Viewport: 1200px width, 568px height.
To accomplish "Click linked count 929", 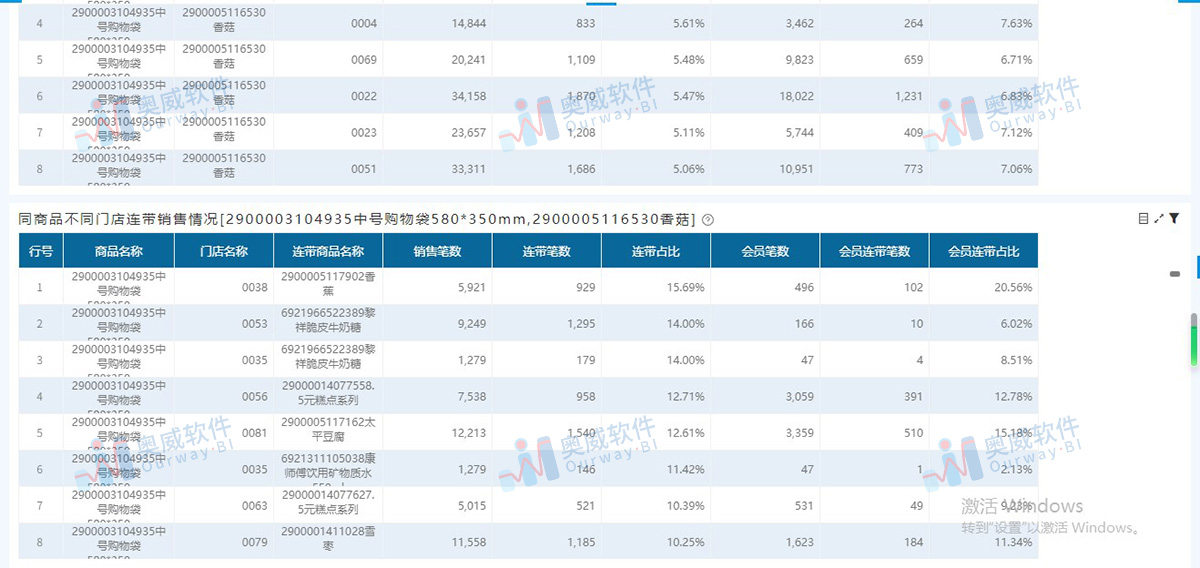I will point(584,287).
